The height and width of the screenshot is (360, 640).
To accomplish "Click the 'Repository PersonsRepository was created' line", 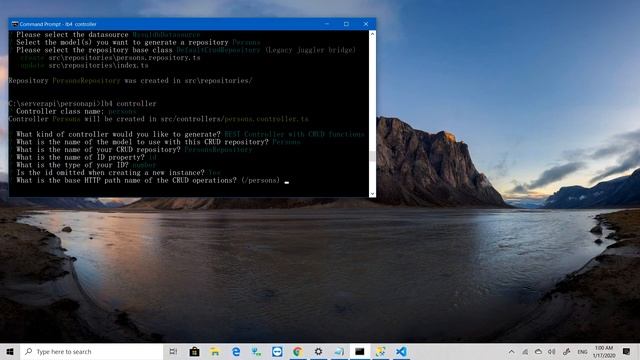I will (x=130, y=81).
